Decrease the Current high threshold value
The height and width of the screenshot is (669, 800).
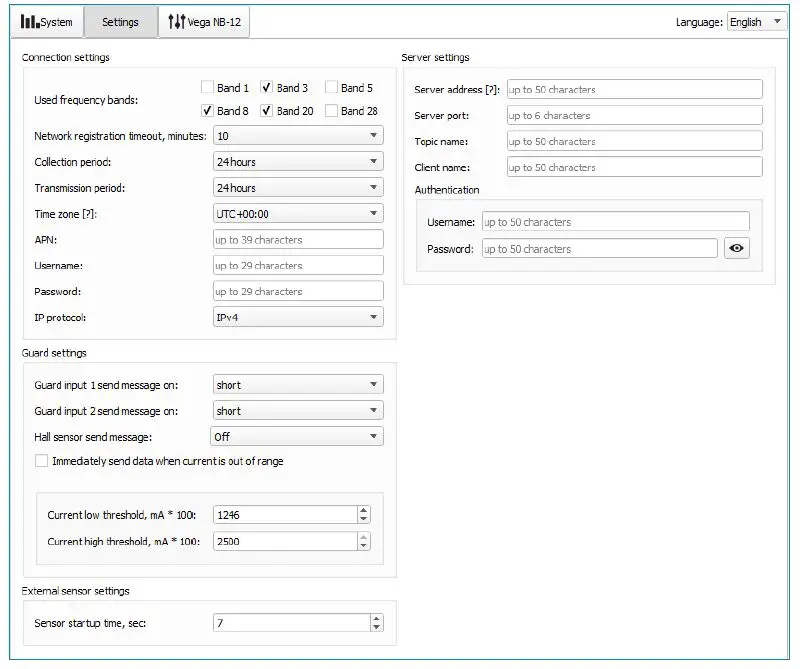[363, 546]
